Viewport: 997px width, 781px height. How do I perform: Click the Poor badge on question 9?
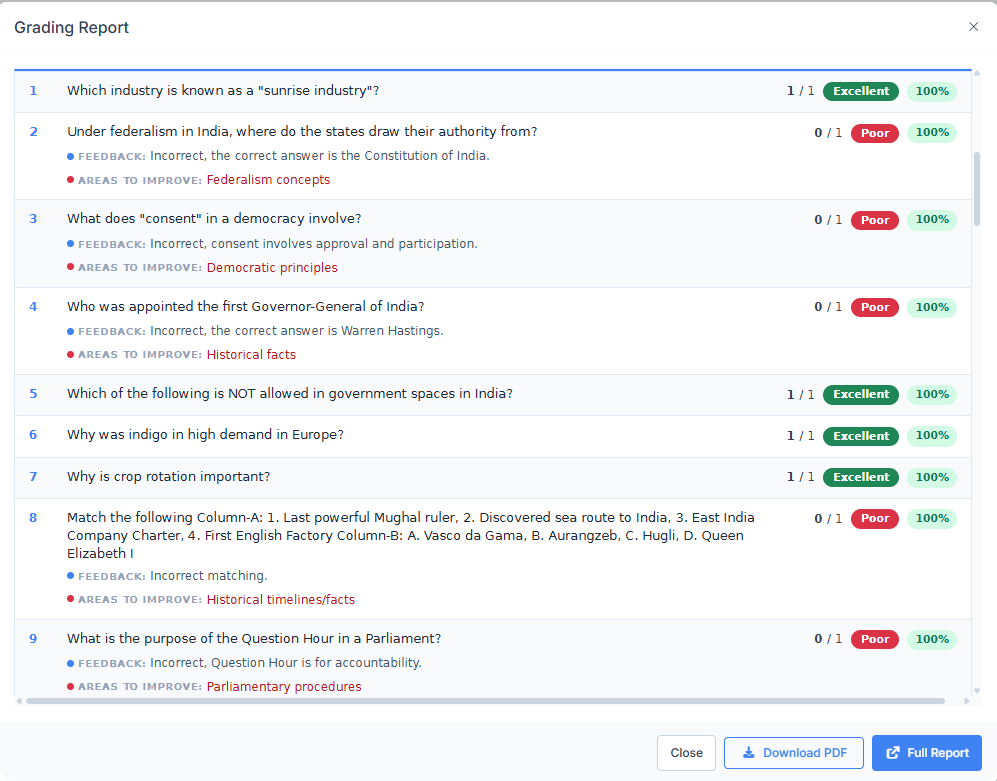(875, 639)
